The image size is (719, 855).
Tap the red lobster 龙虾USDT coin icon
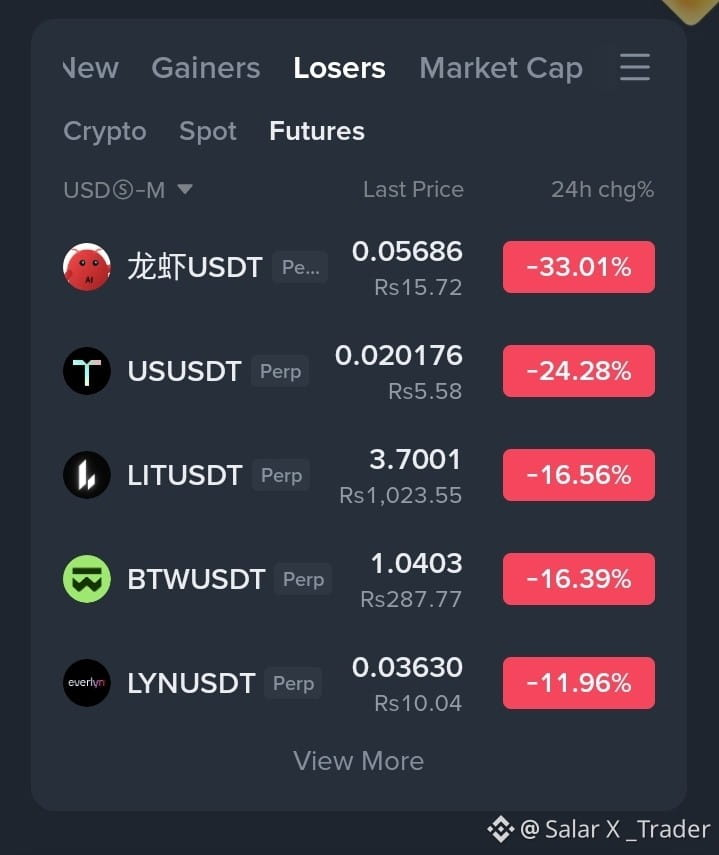click(87, 267)
